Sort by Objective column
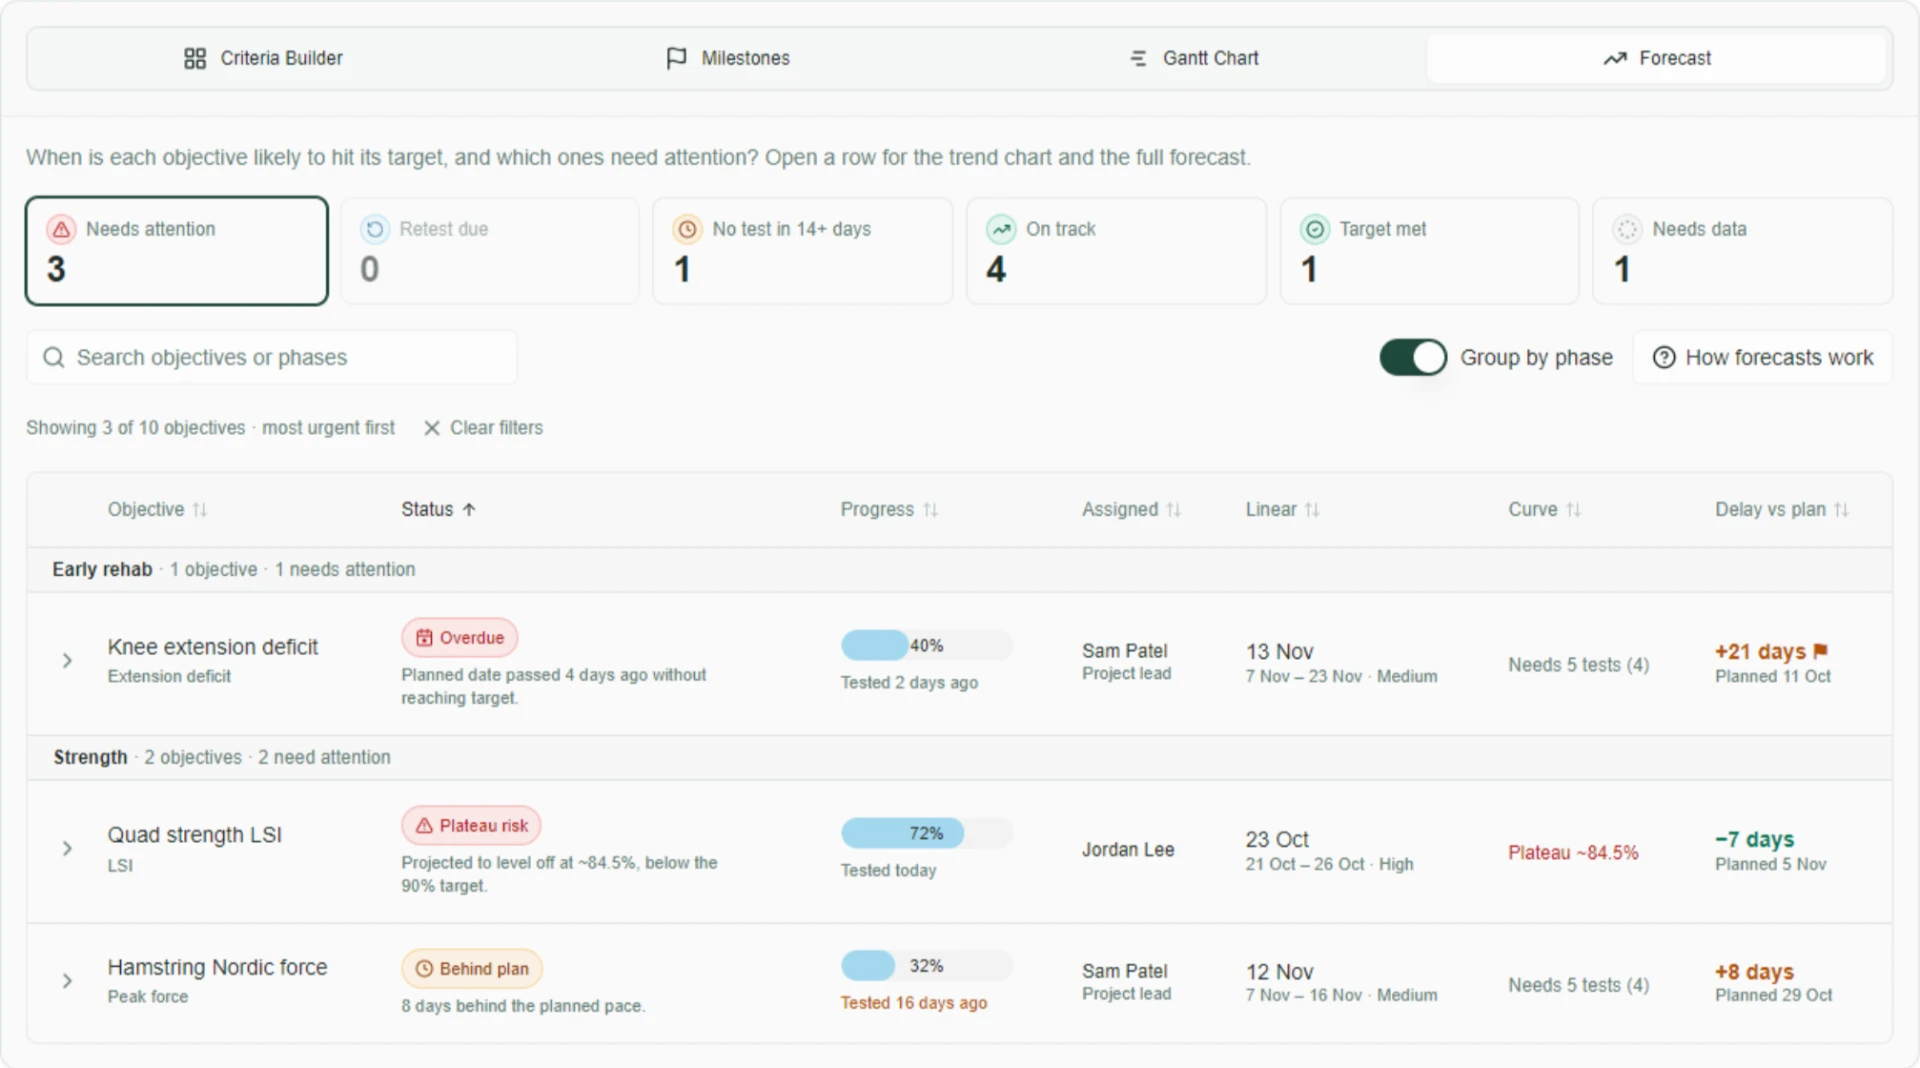The width and height of the screenshot is (1920, 1068). coord(157,510)
